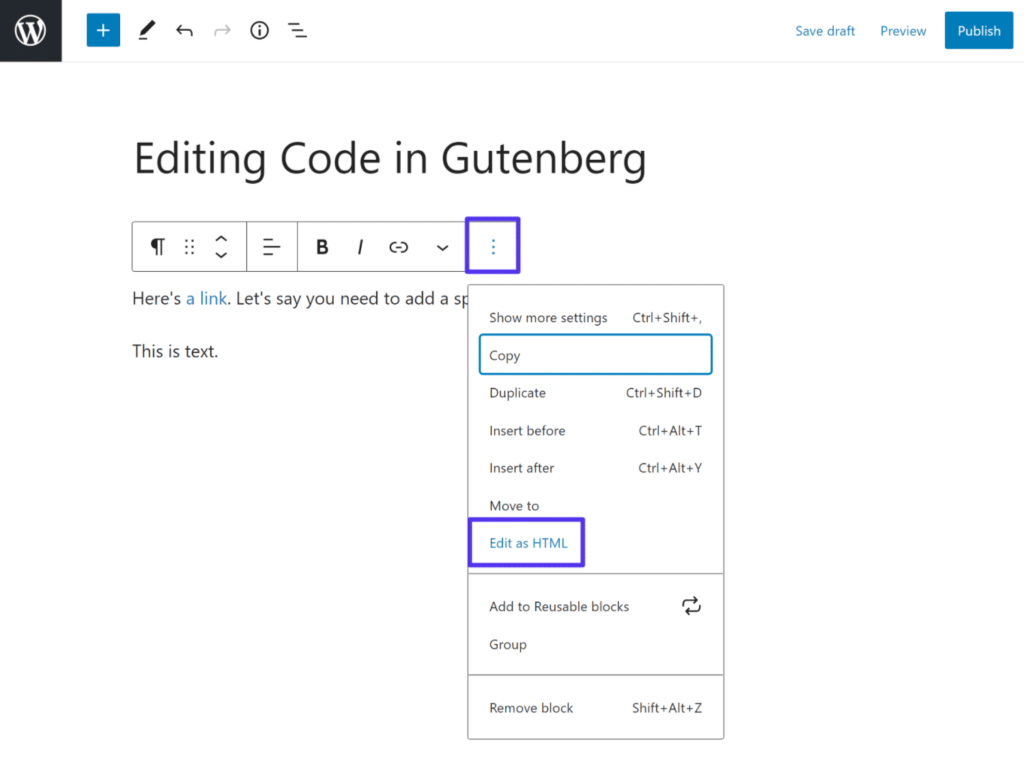Select Edit as HTML from the menu
This screenshot has height=762, width=1024.
click(526, 542)
